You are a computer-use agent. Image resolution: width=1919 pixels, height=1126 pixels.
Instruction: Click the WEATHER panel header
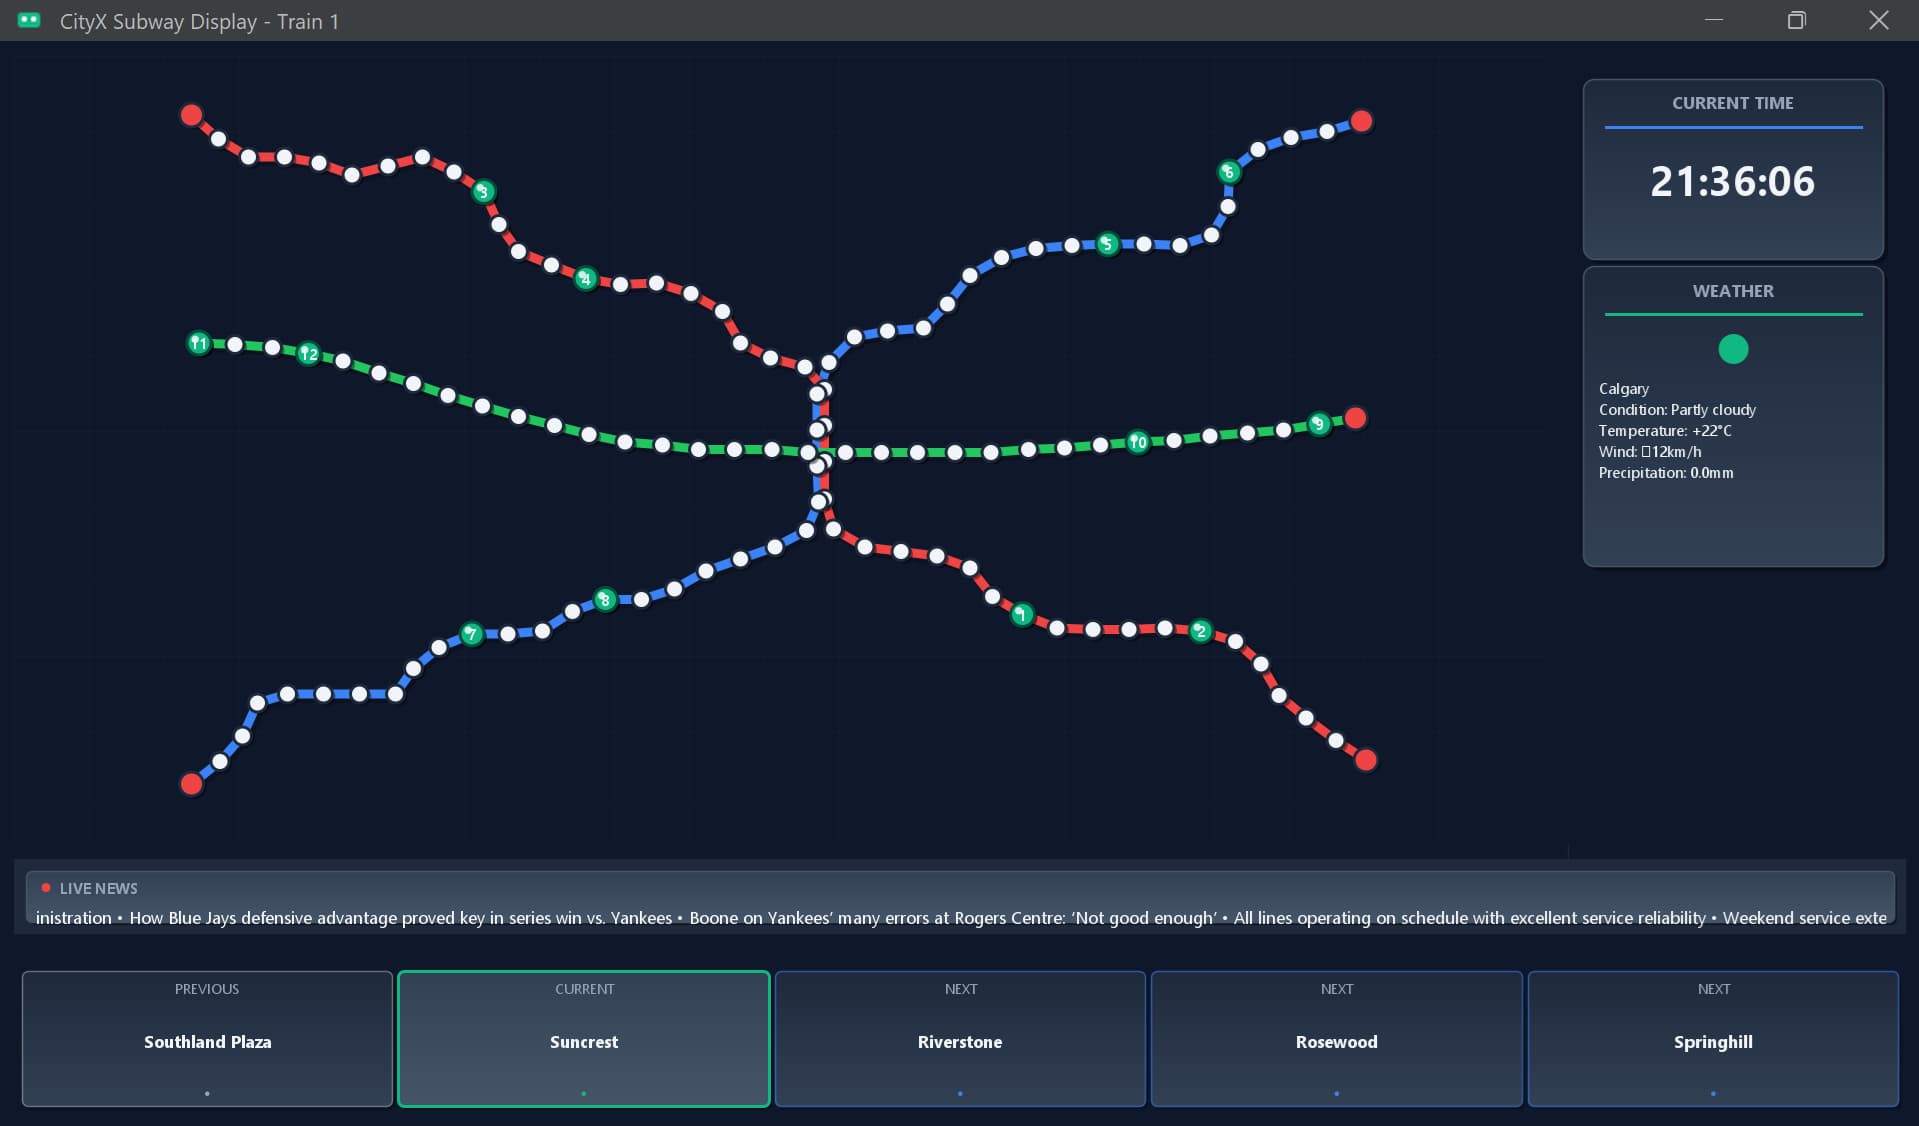(1733, 291)
